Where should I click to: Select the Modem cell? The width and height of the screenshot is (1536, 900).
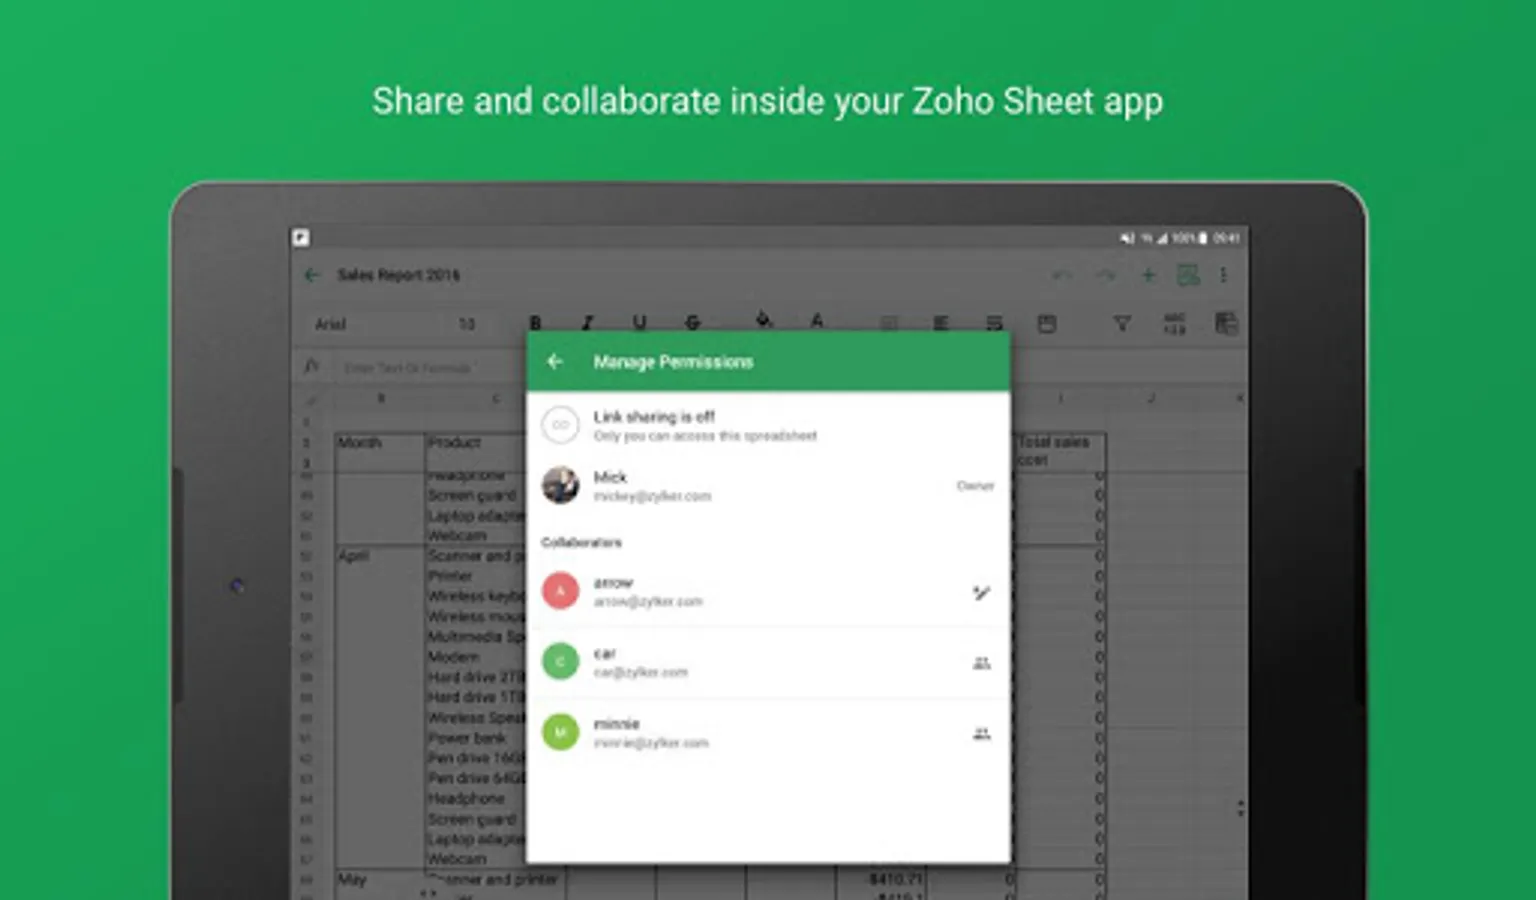(476, 657)
